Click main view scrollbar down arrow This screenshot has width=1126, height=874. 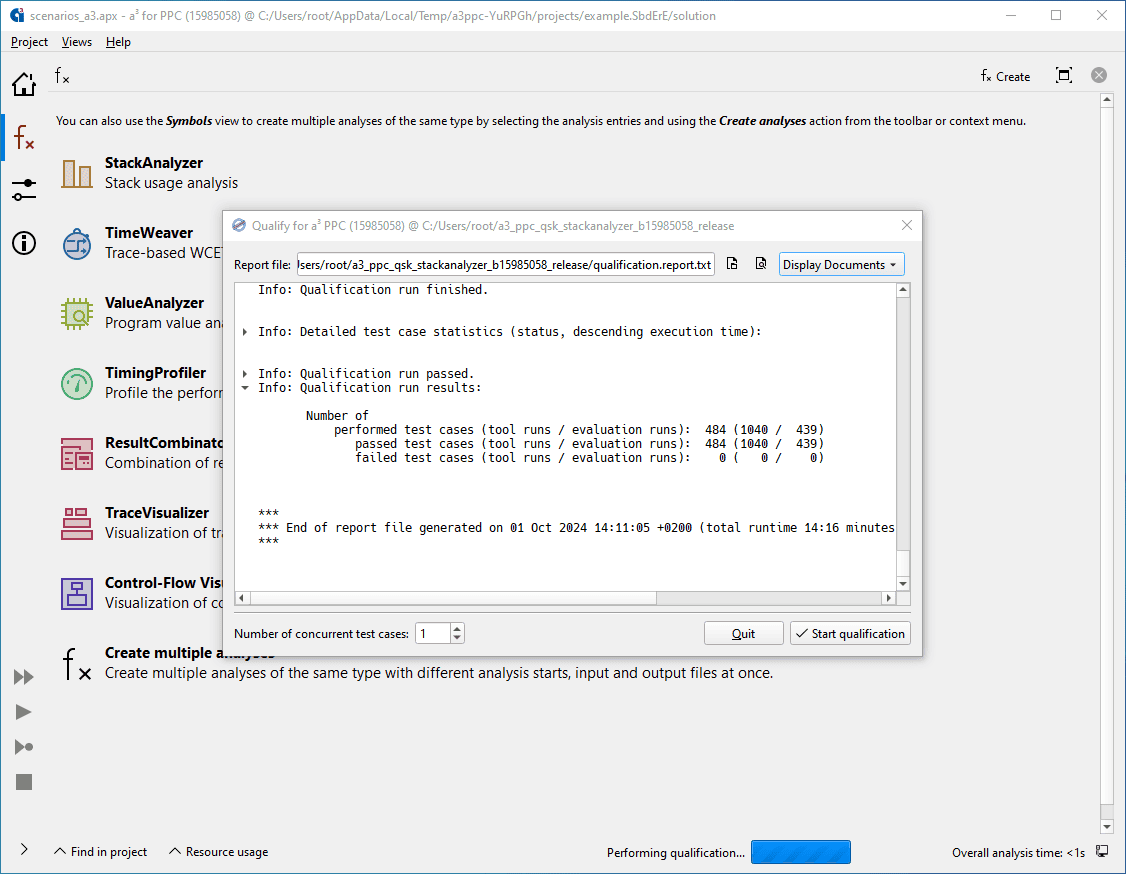(1107, 827)
